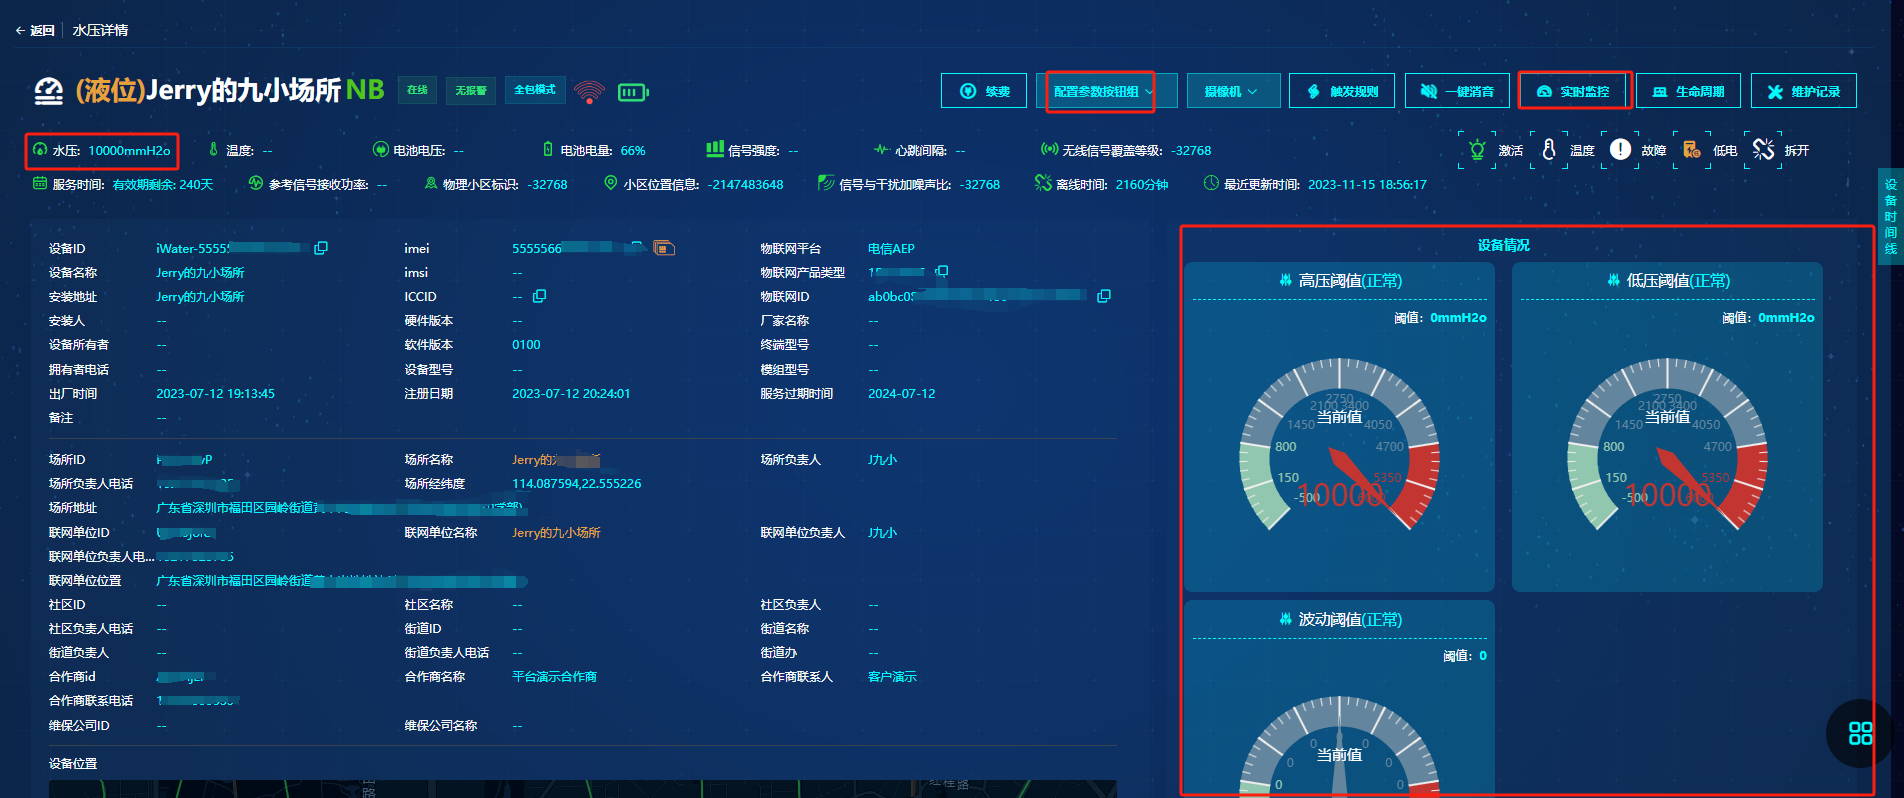The height and width of the screenshot is (798, 1904).
Task: Click the 设备位置 section heading
Action: tap(73, 764)
